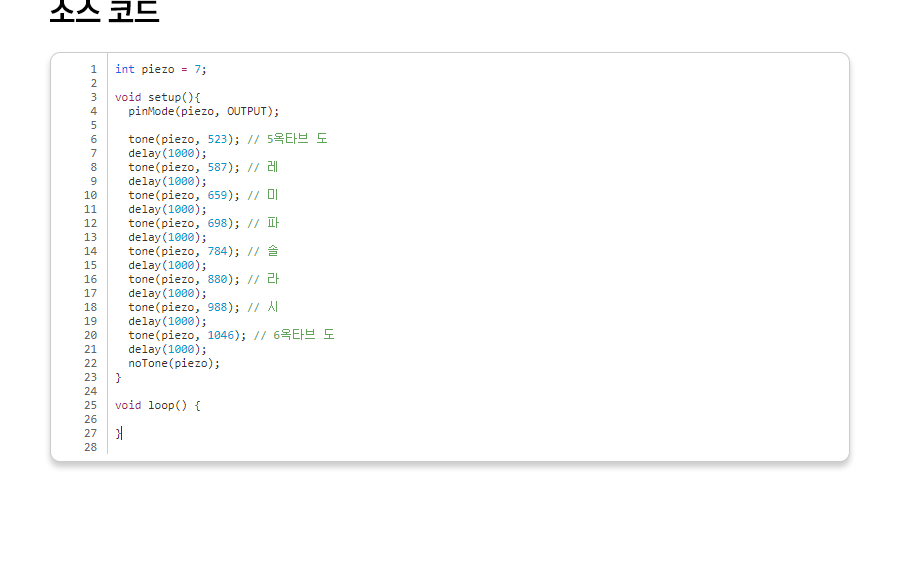Click the tone(piezo, 698) call
900x561 pixels.
pyautogui.click(x=183, y=223)
